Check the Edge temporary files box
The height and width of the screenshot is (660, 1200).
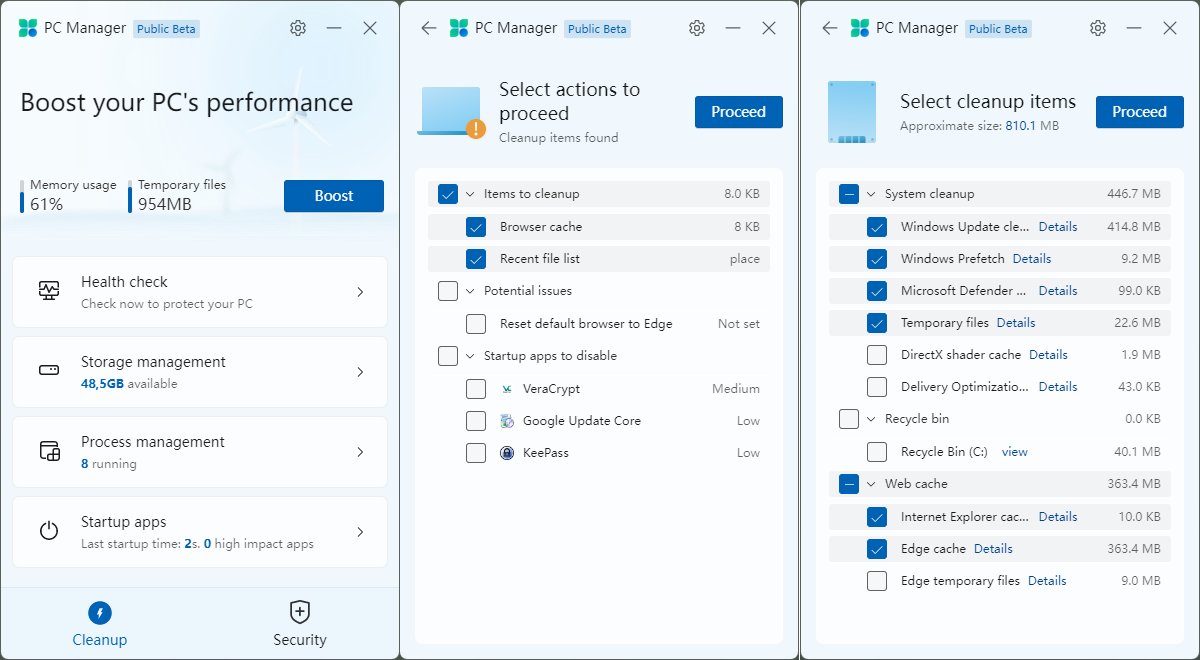click(x=877, y=580)
